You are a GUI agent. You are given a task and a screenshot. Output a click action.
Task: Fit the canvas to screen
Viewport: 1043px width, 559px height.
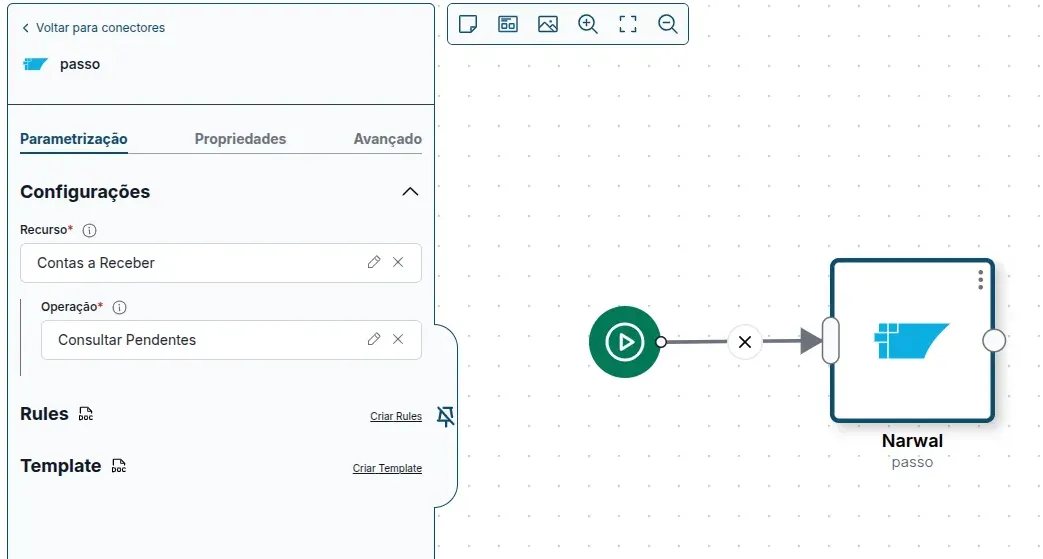pos(628,25)
